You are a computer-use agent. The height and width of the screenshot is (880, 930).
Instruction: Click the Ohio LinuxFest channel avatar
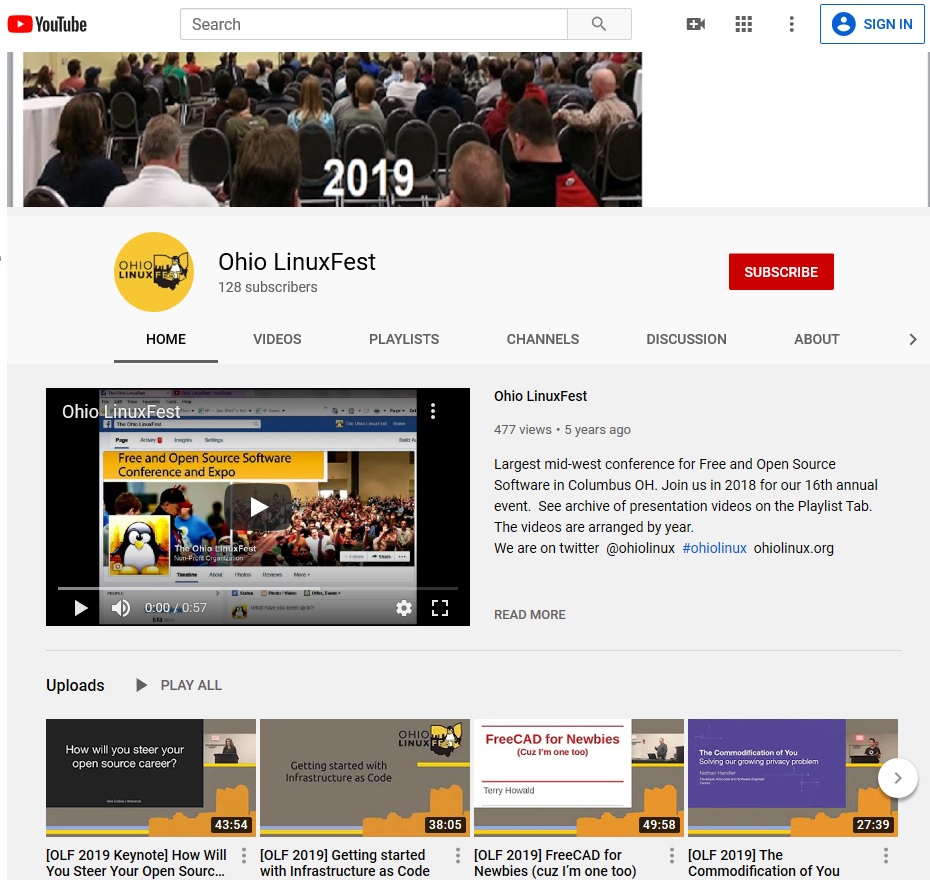[154, 272]
